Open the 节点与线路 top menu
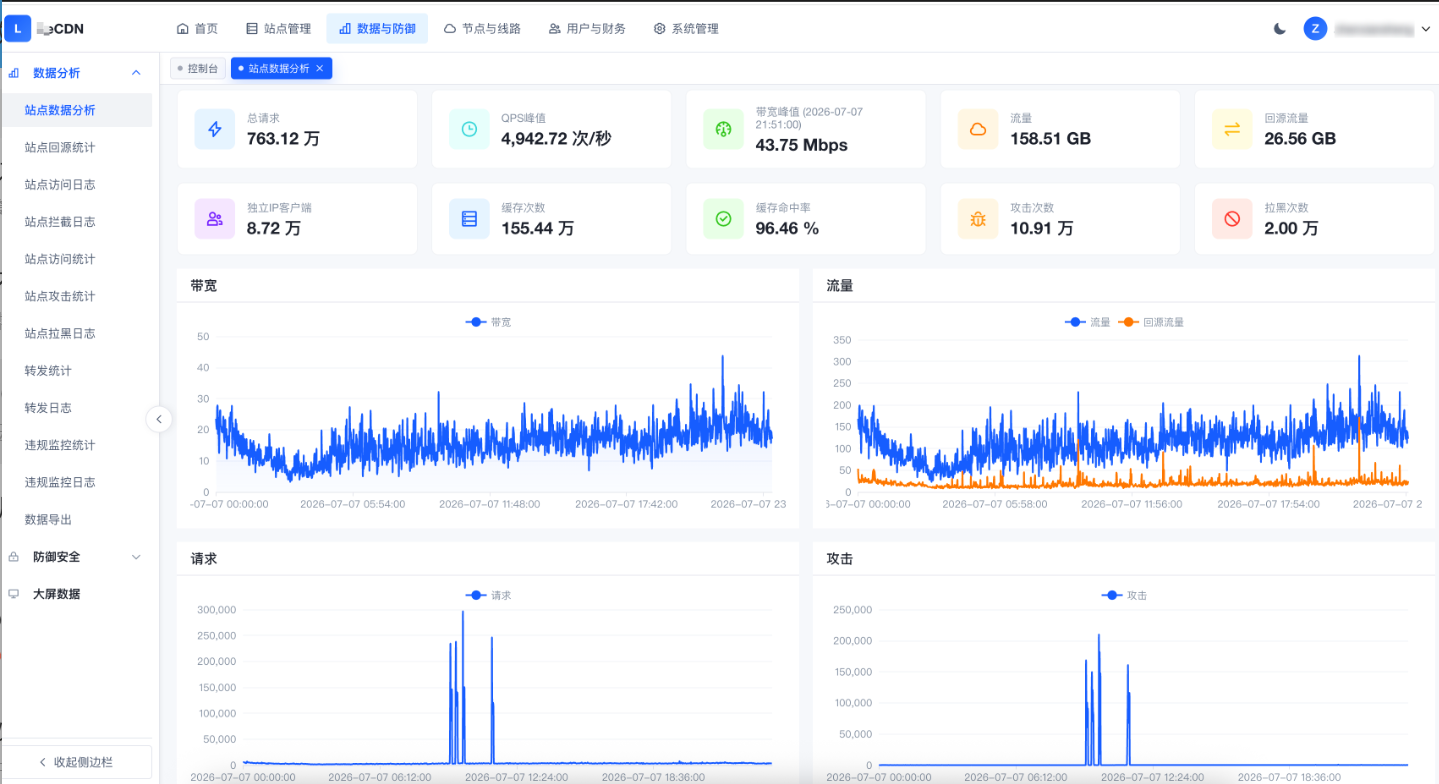Viewport: 1439px width, 784px height. point(482,29)
